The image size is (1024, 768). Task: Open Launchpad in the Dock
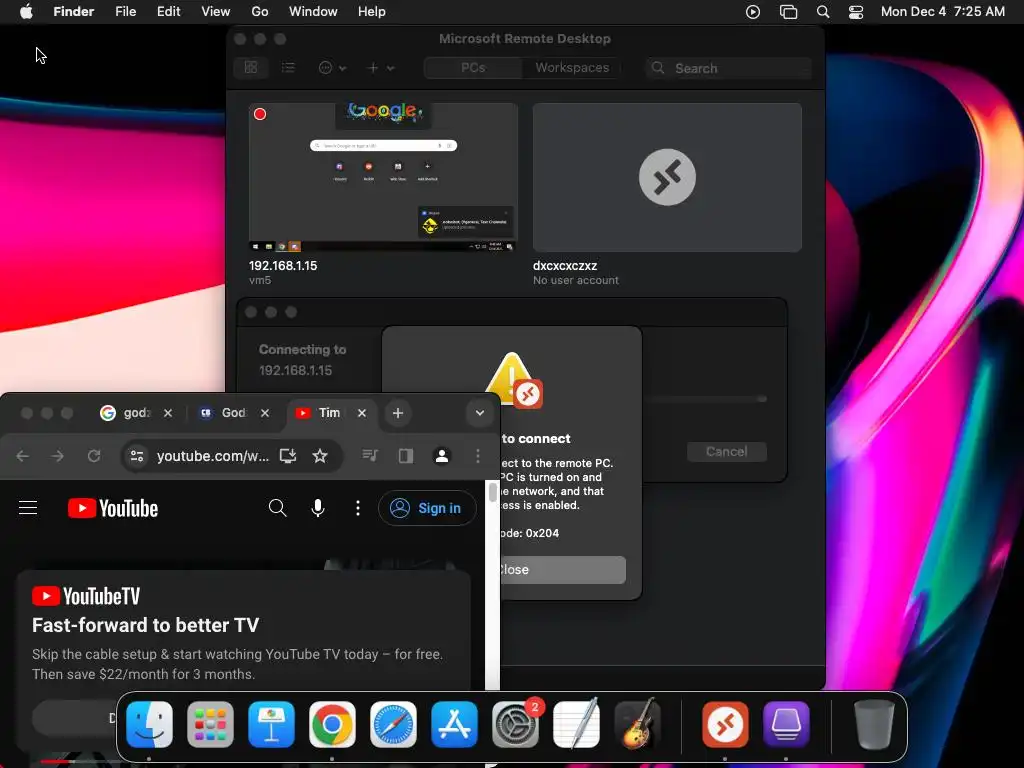coord(210,724)
